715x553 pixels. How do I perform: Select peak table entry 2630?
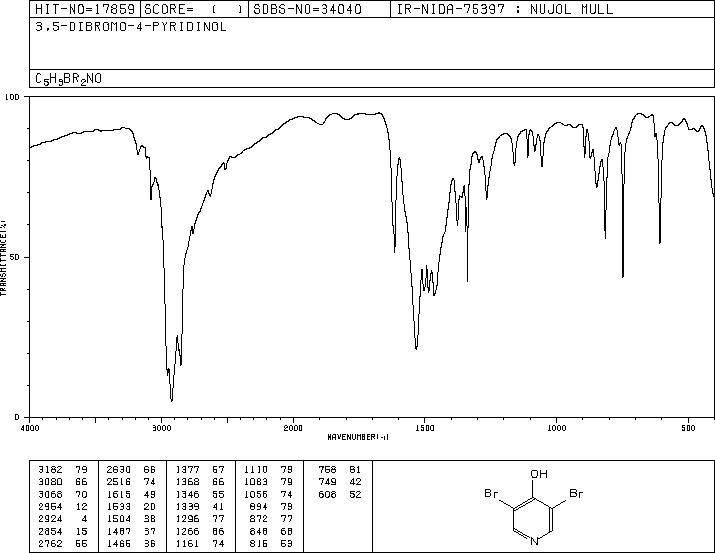[131, 470]
